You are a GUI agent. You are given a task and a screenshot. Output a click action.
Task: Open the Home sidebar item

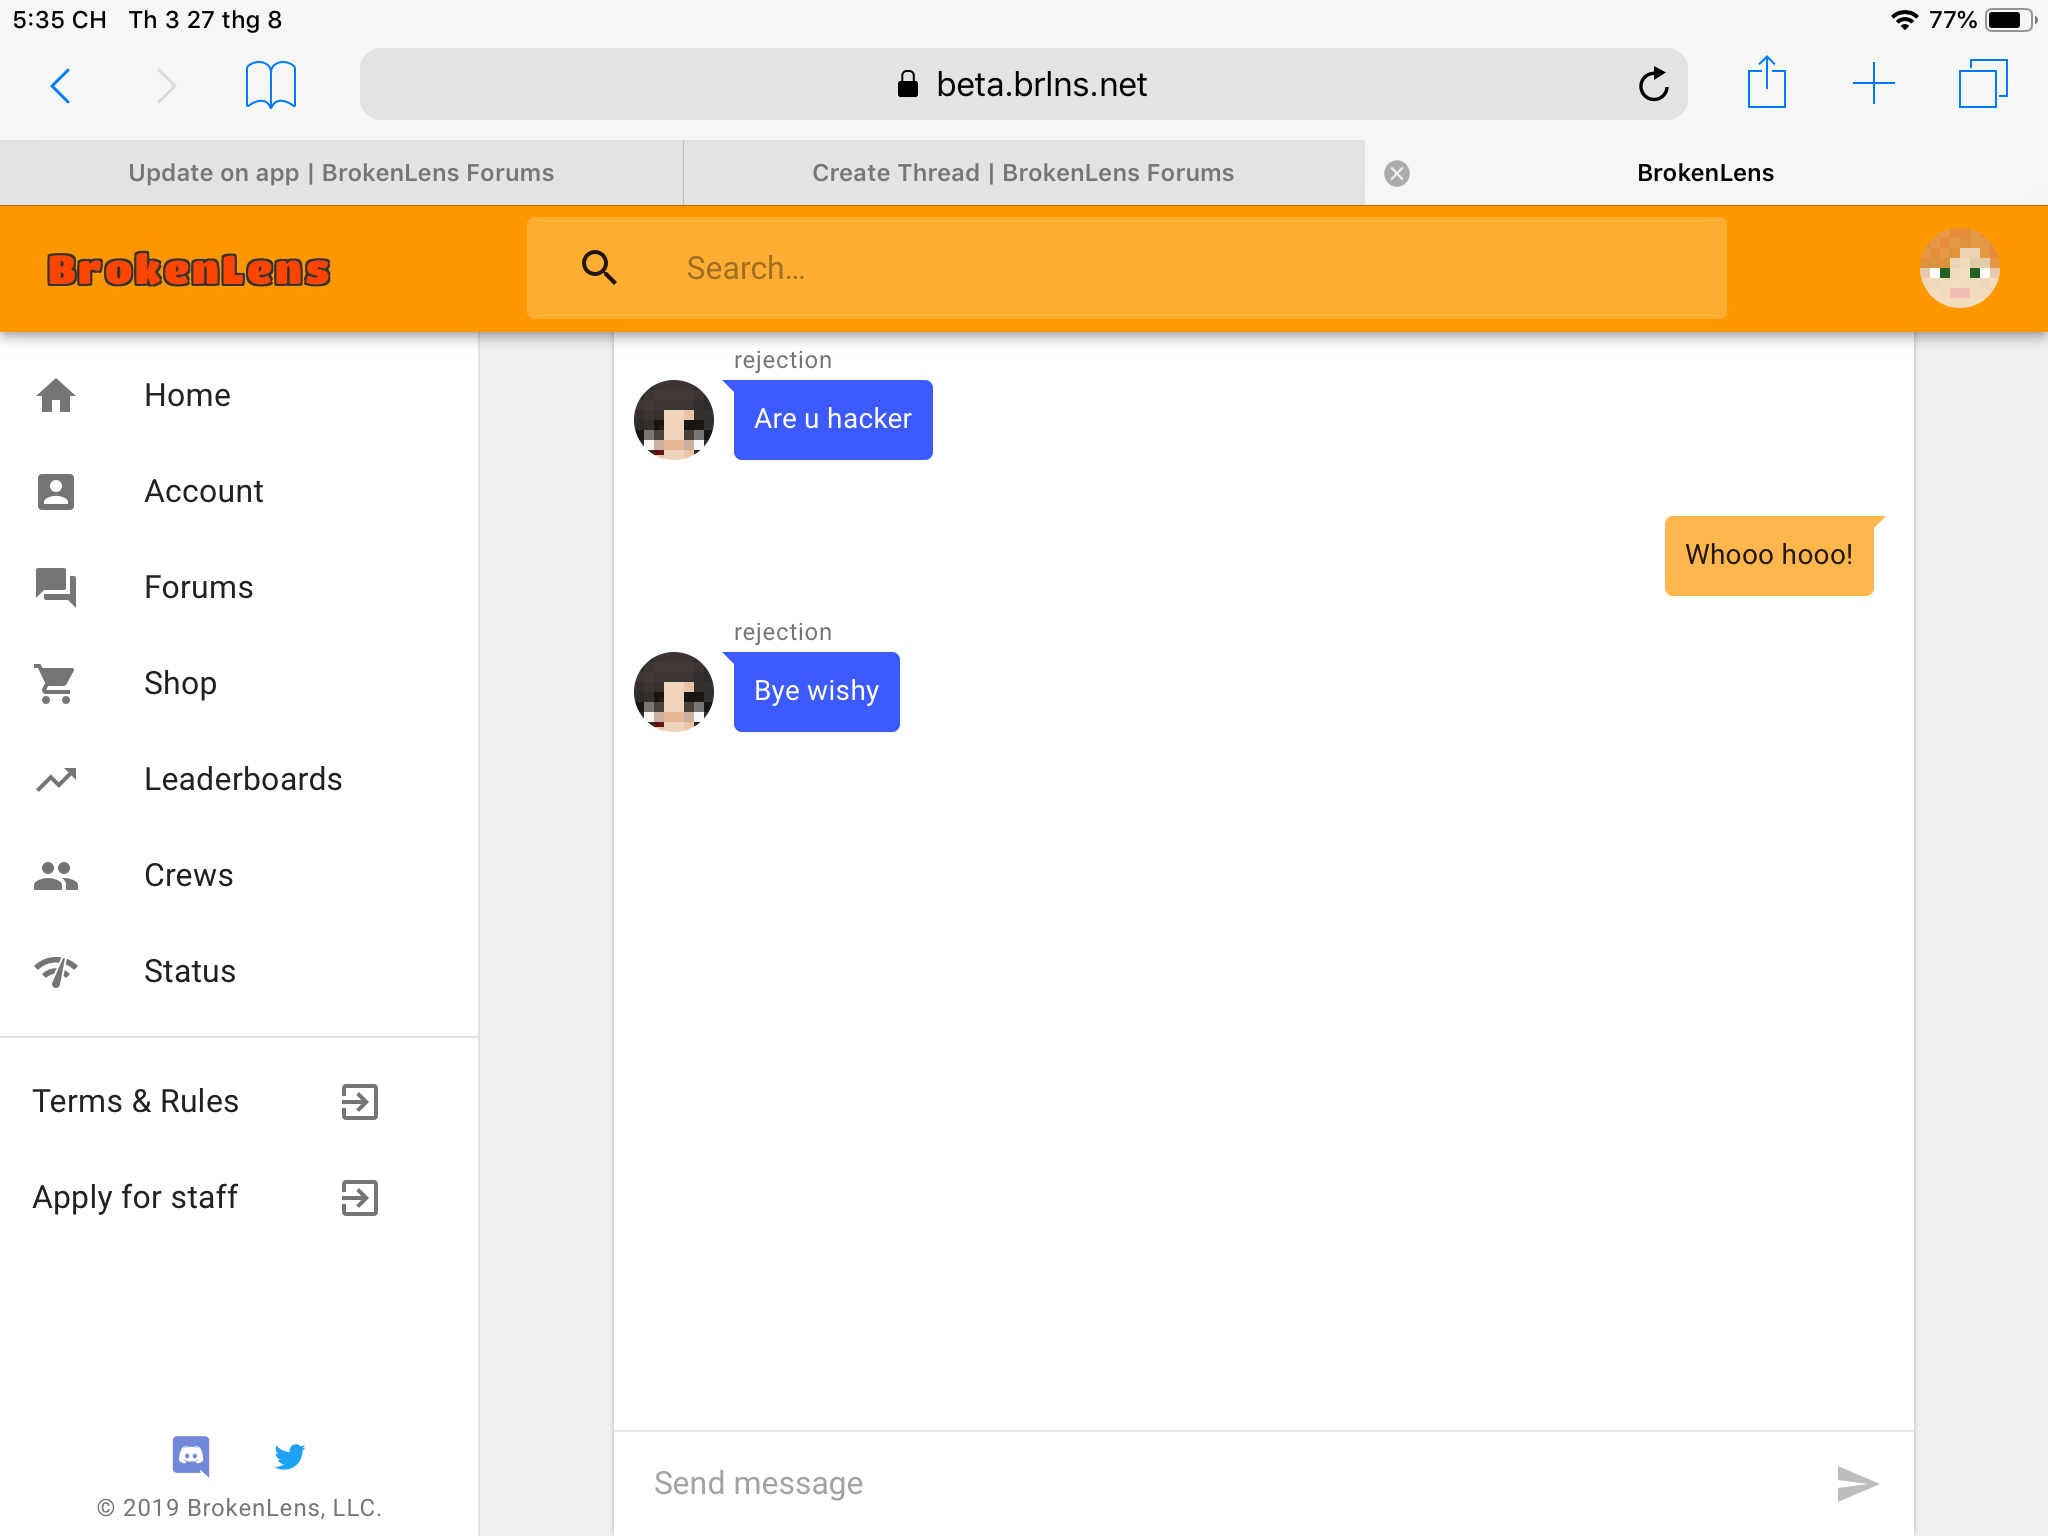239,395
